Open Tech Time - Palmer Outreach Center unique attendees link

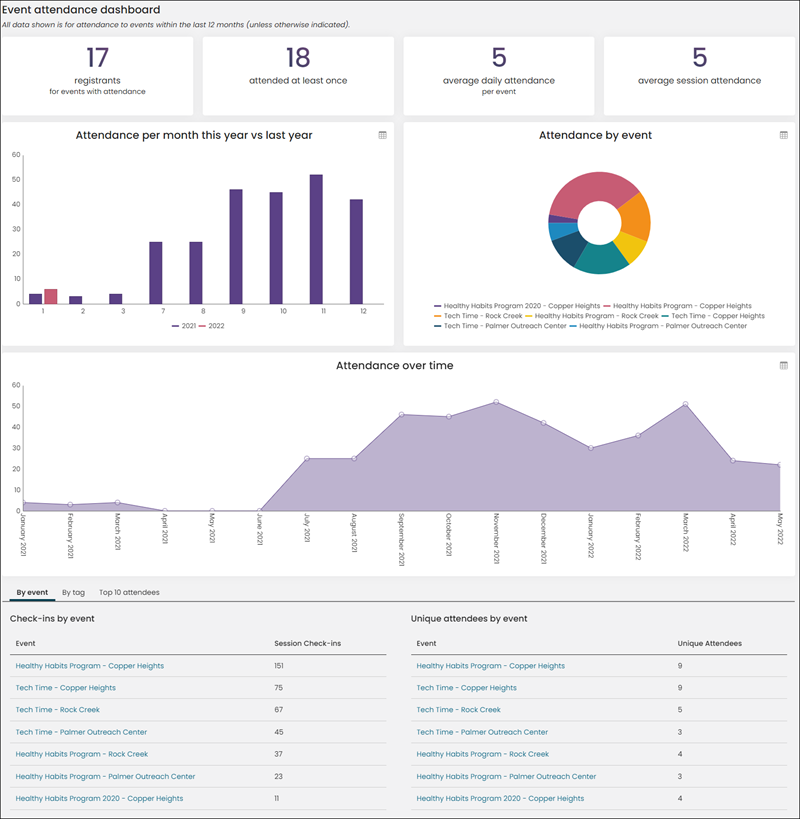482,732
